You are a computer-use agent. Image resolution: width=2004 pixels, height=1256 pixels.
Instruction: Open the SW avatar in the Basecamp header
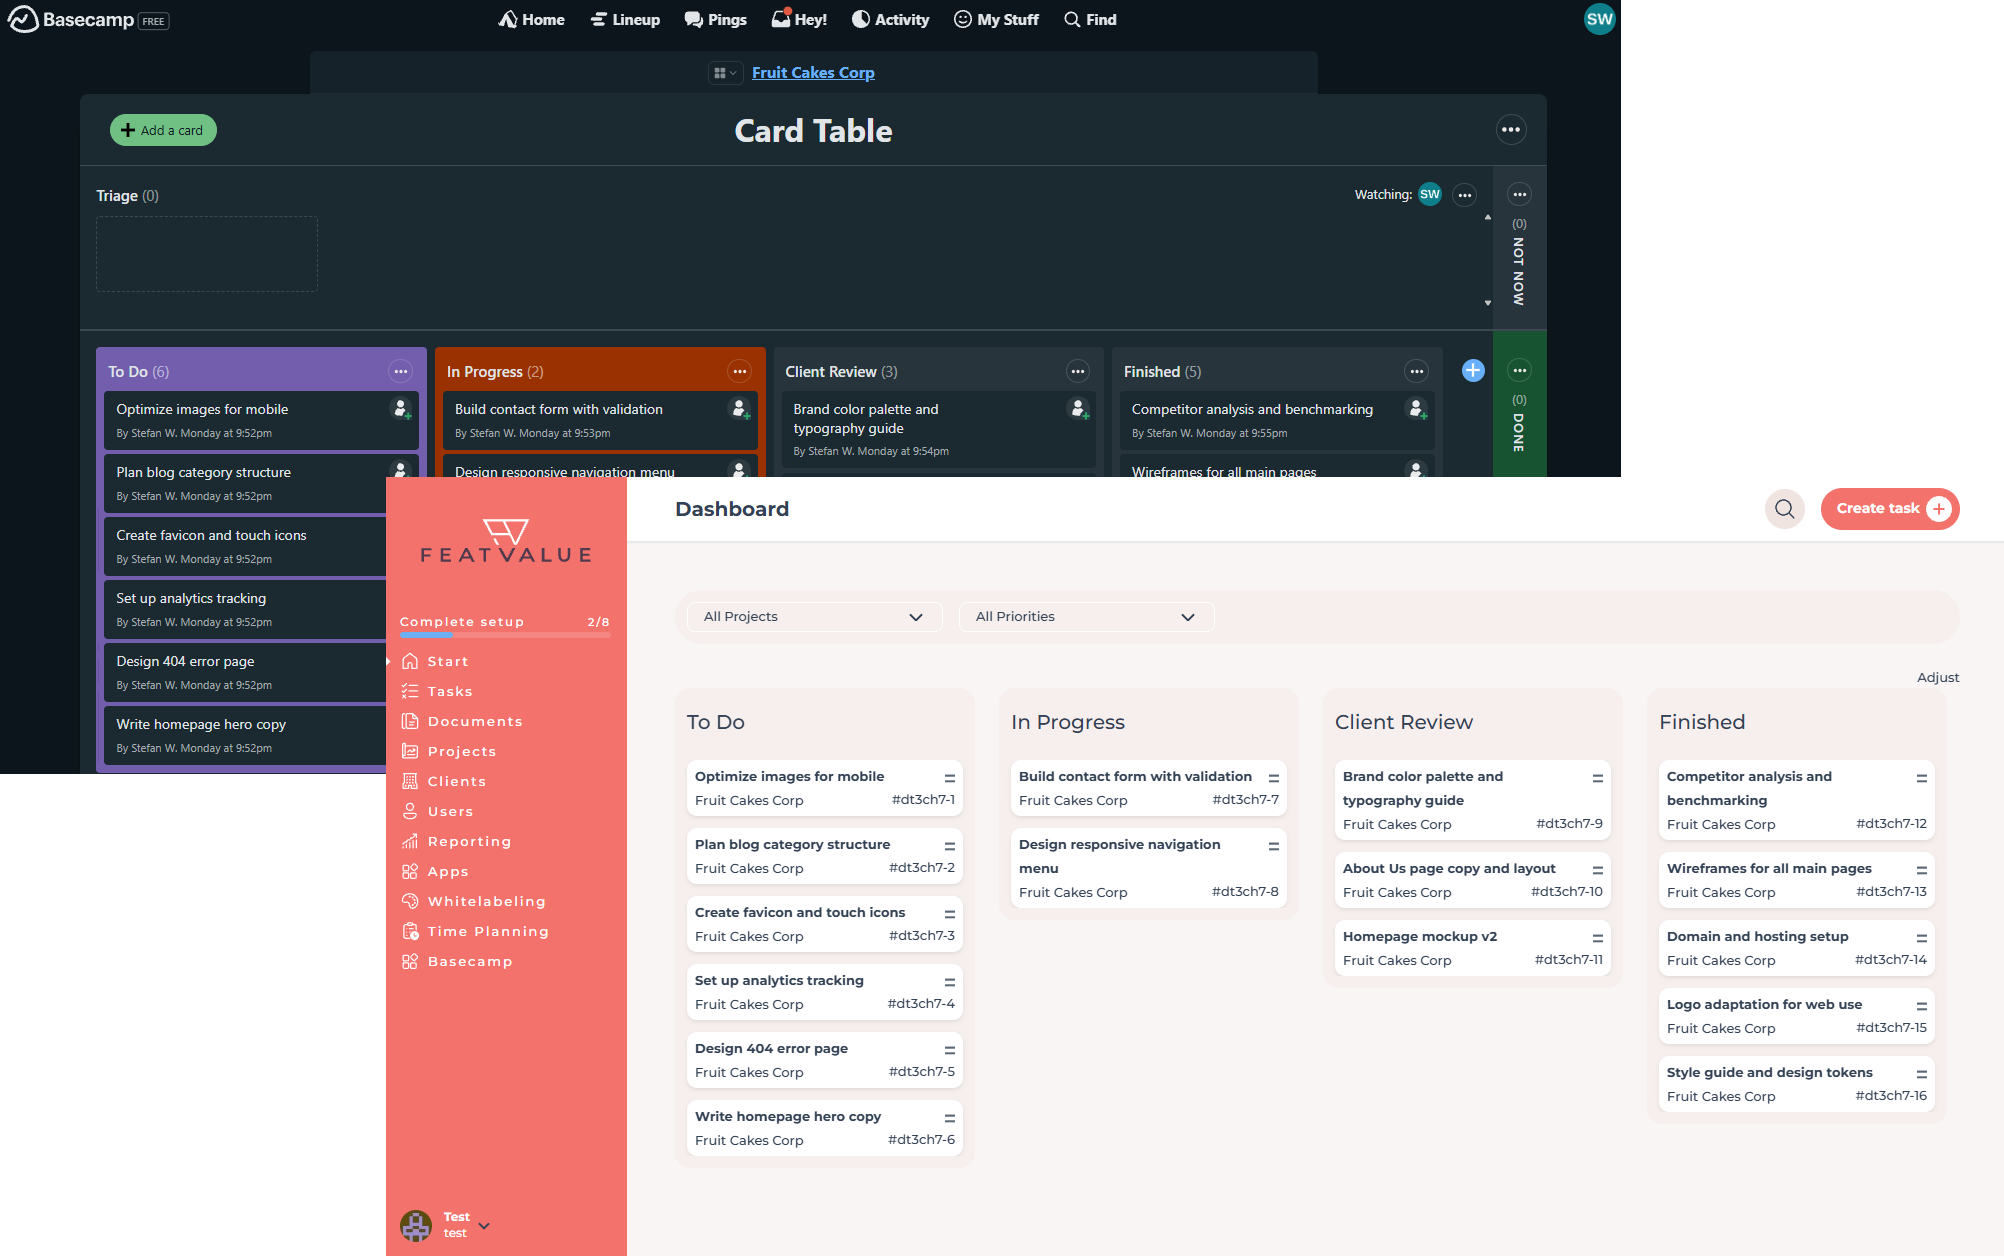(1599, 19)
